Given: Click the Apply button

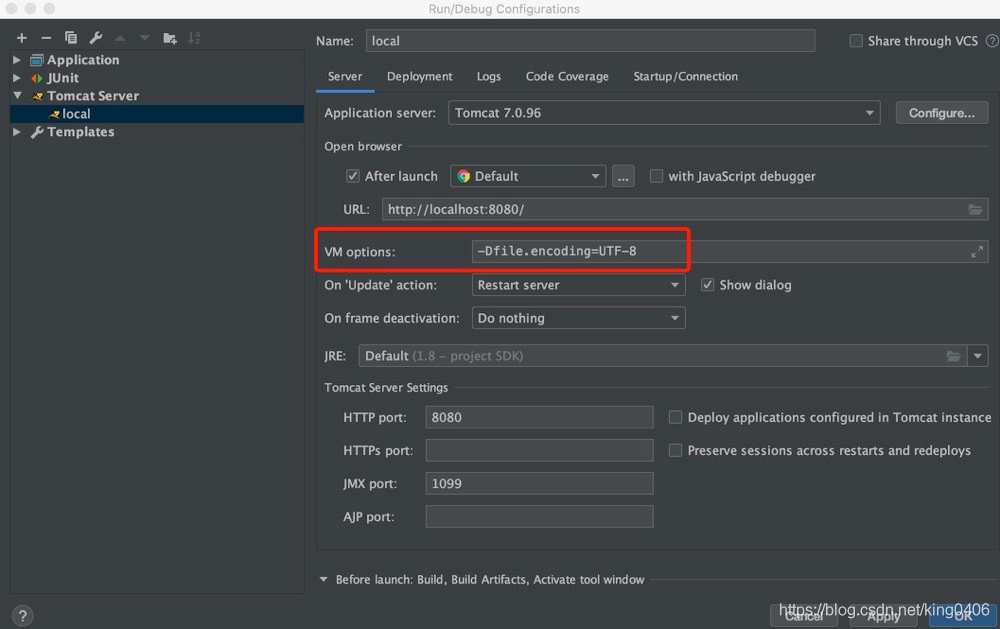Looking at the screenshot, I should [883, 615].
